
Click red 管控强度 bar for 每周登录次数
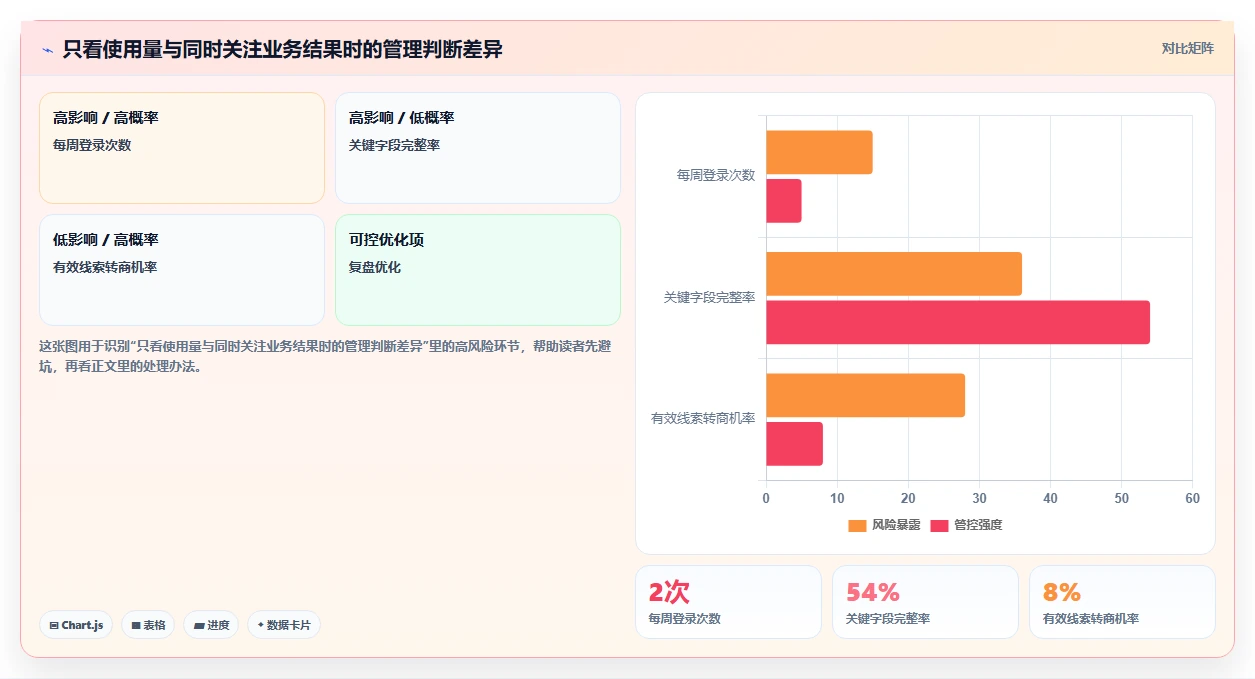point(784,201)
